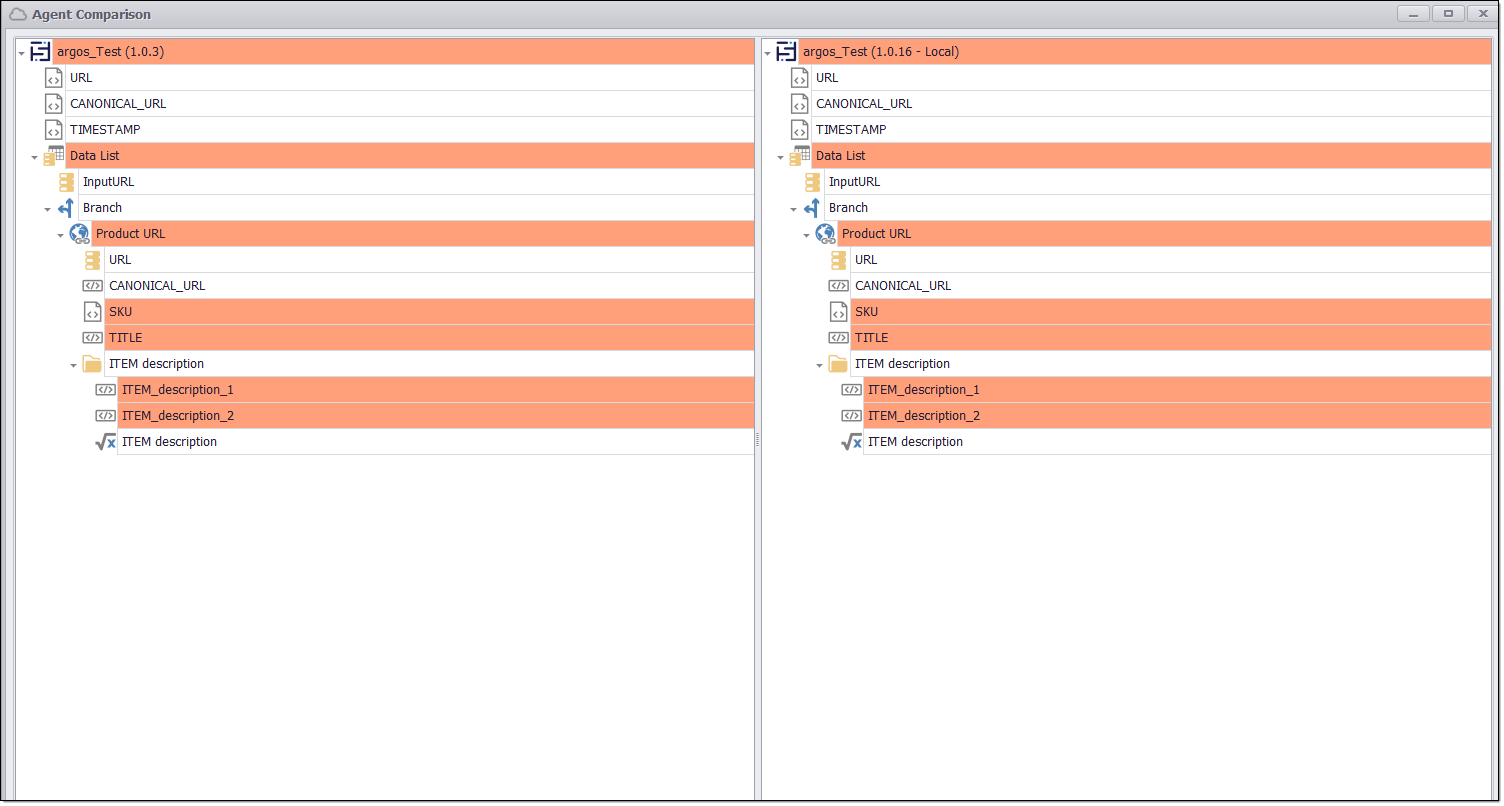Collapse the argos_Test (1.0.16 - Local) root node
Image resolution: width=1504 pixels, height=806 pixels.
tap(768, 53)
